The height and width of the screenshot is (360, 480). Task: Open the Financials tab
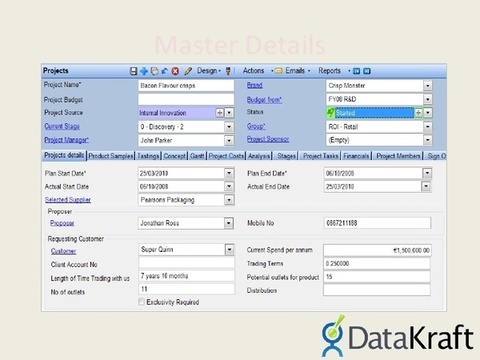click(356, 156)
